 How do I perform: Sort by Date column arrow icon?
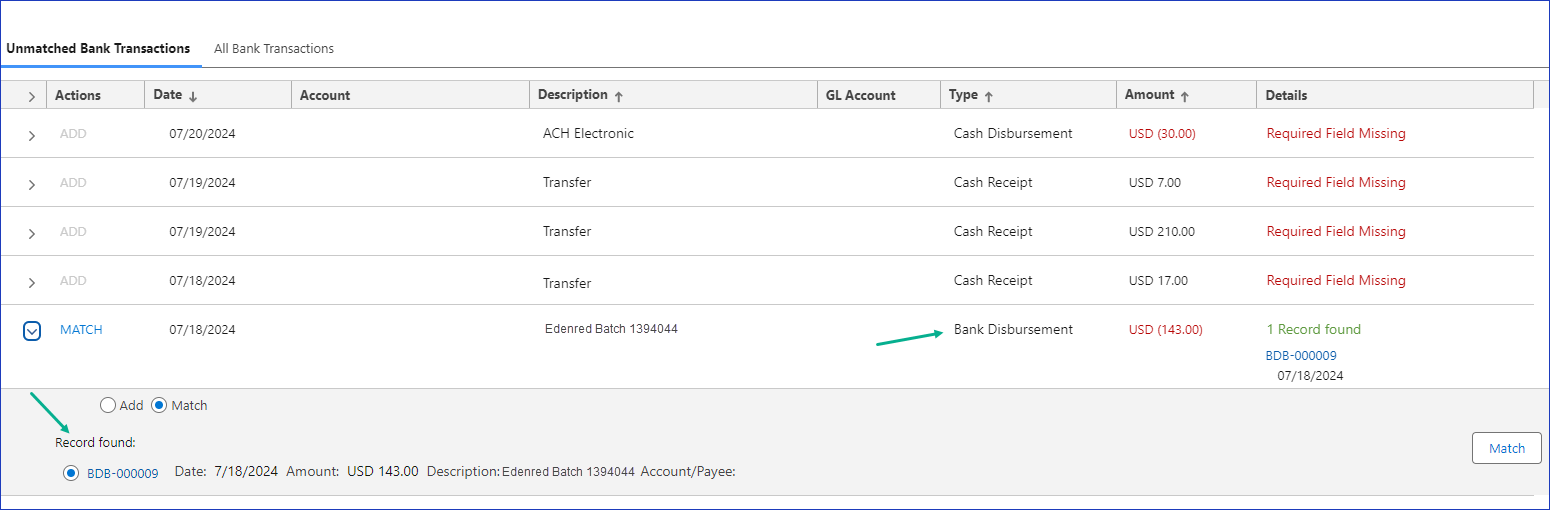[x=193, y=96]
